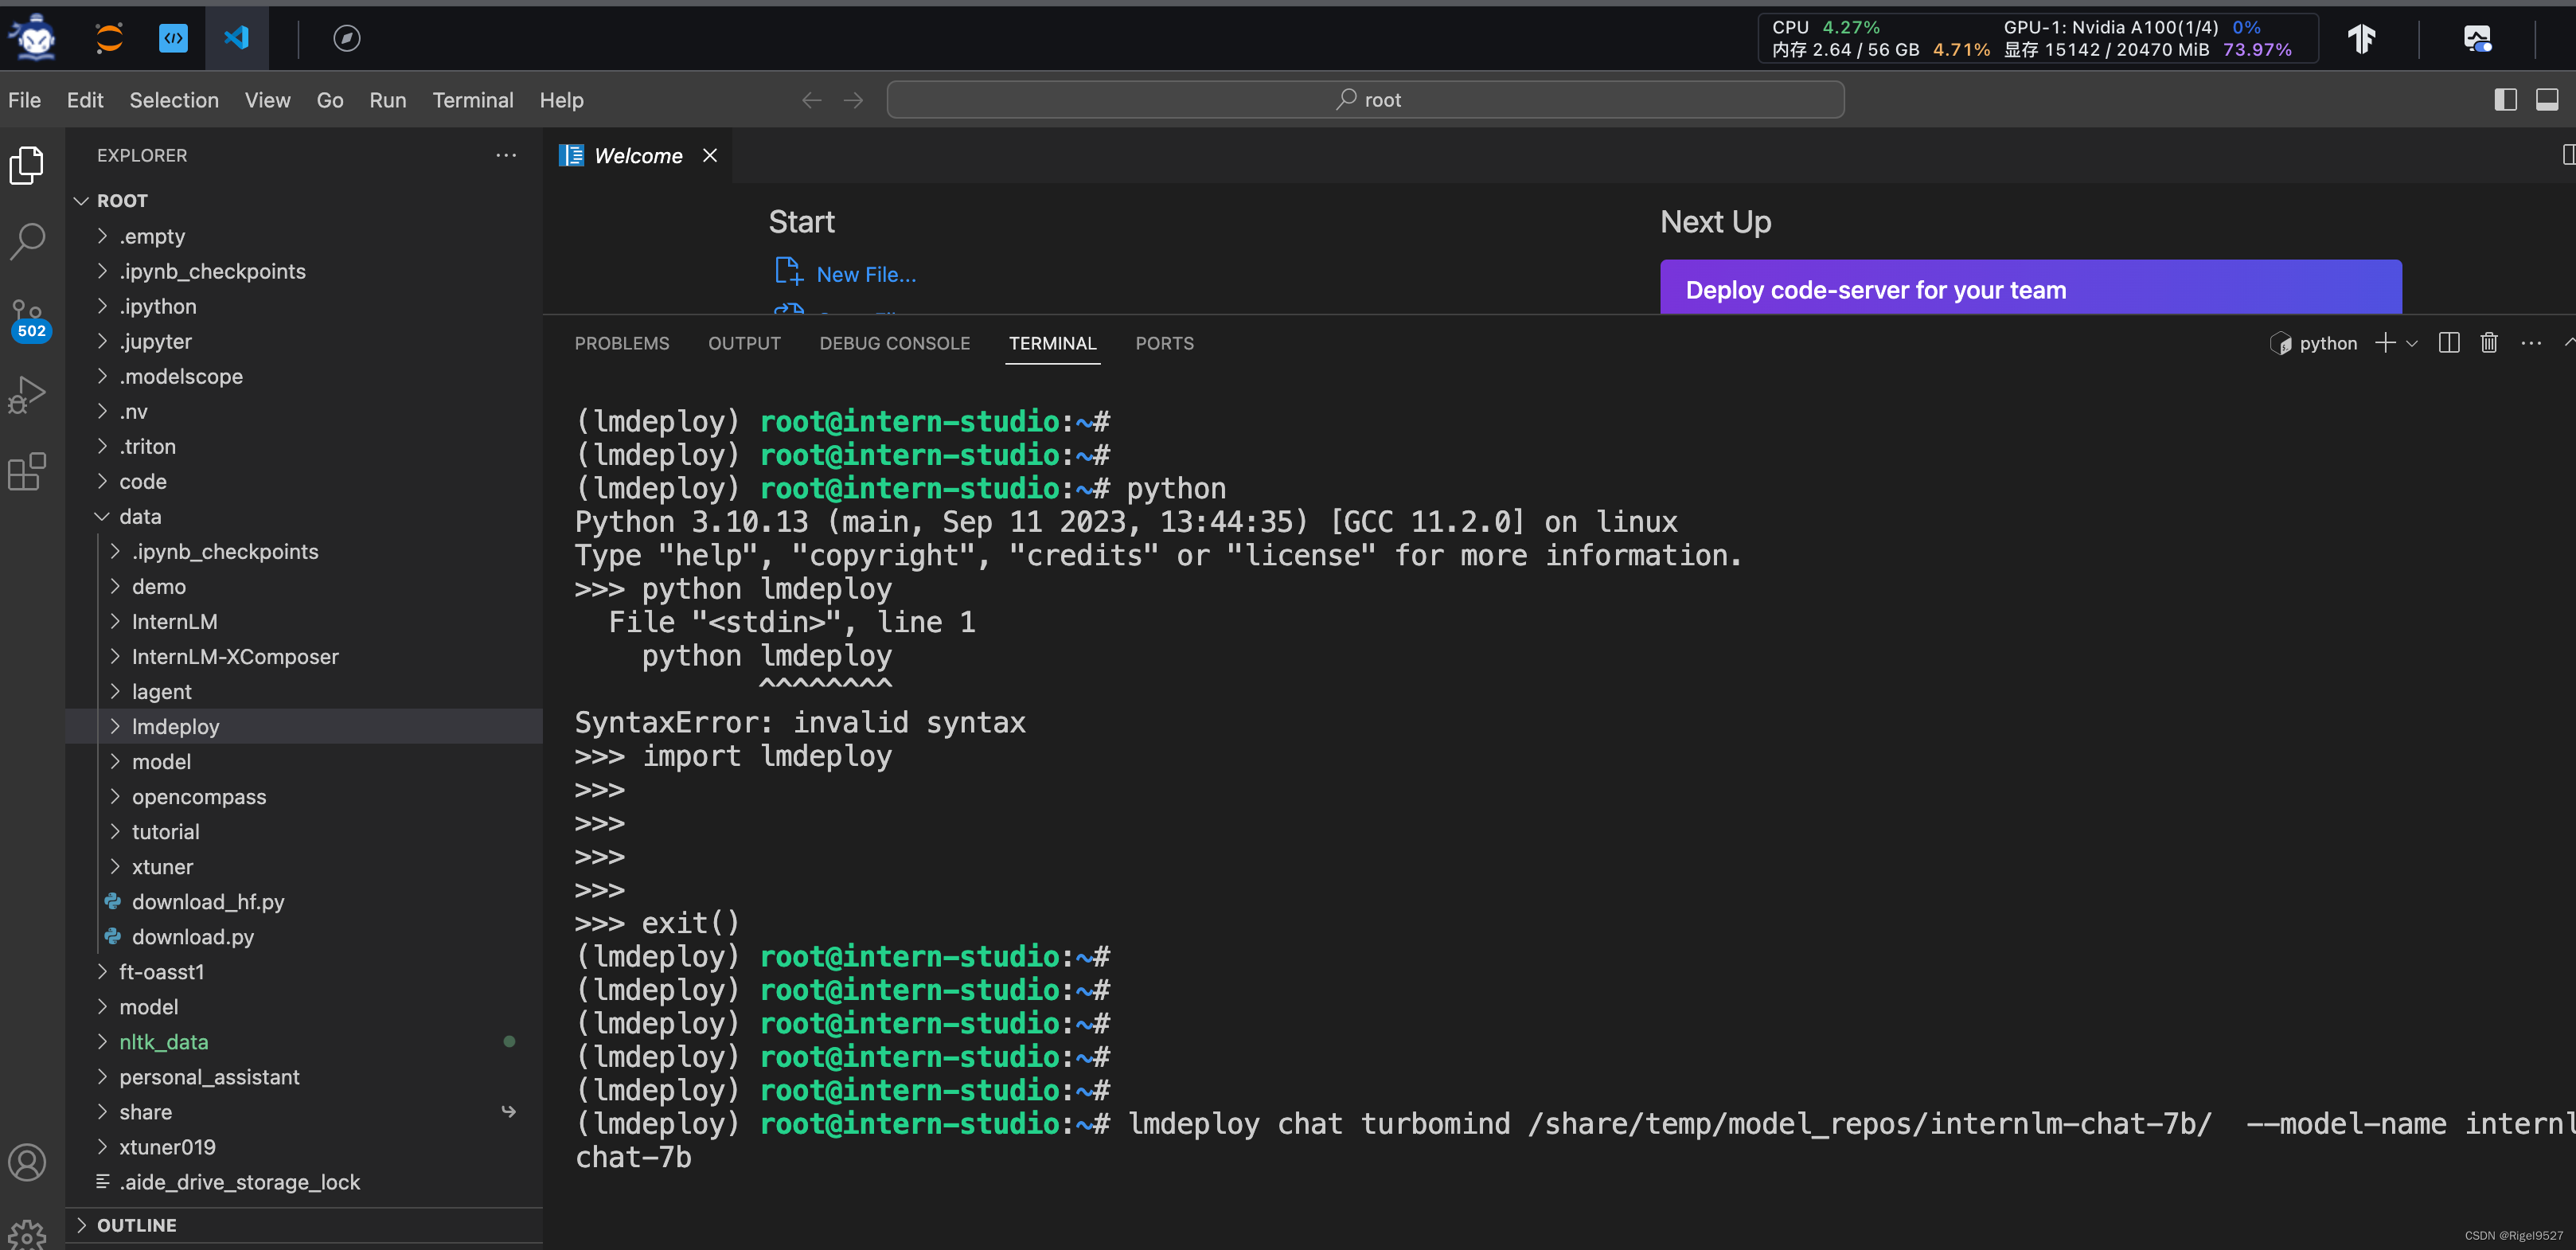Toggle primary sidebar visibility
Viewport: 2576px width, 1250px height.
[2505, 99]
